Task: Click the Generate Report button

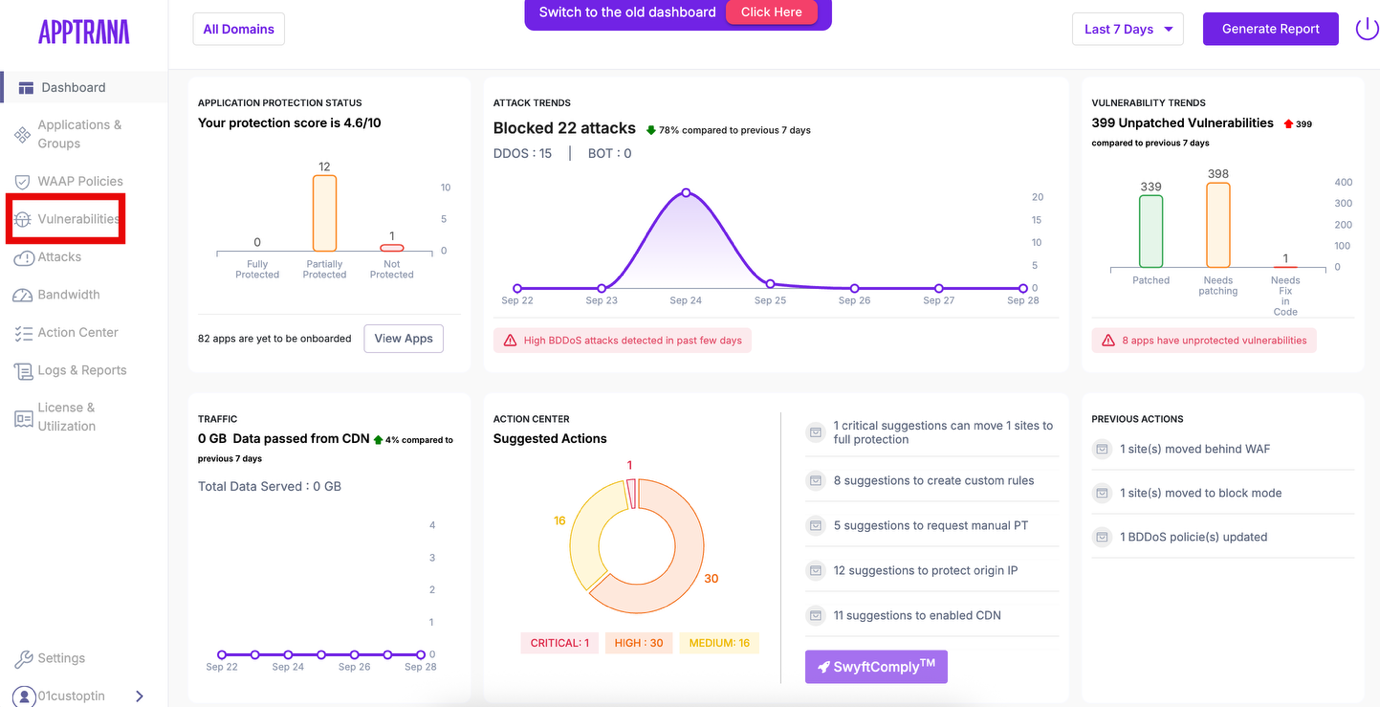Action: 1270,29
